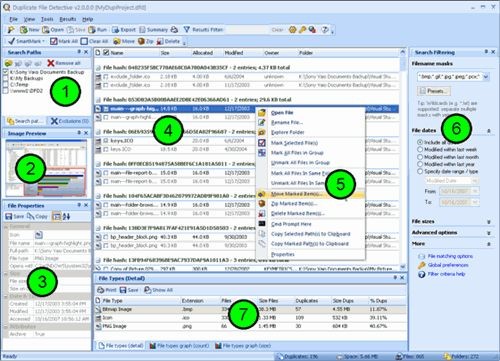Click the New project toolbar icon

coord(23,30)
